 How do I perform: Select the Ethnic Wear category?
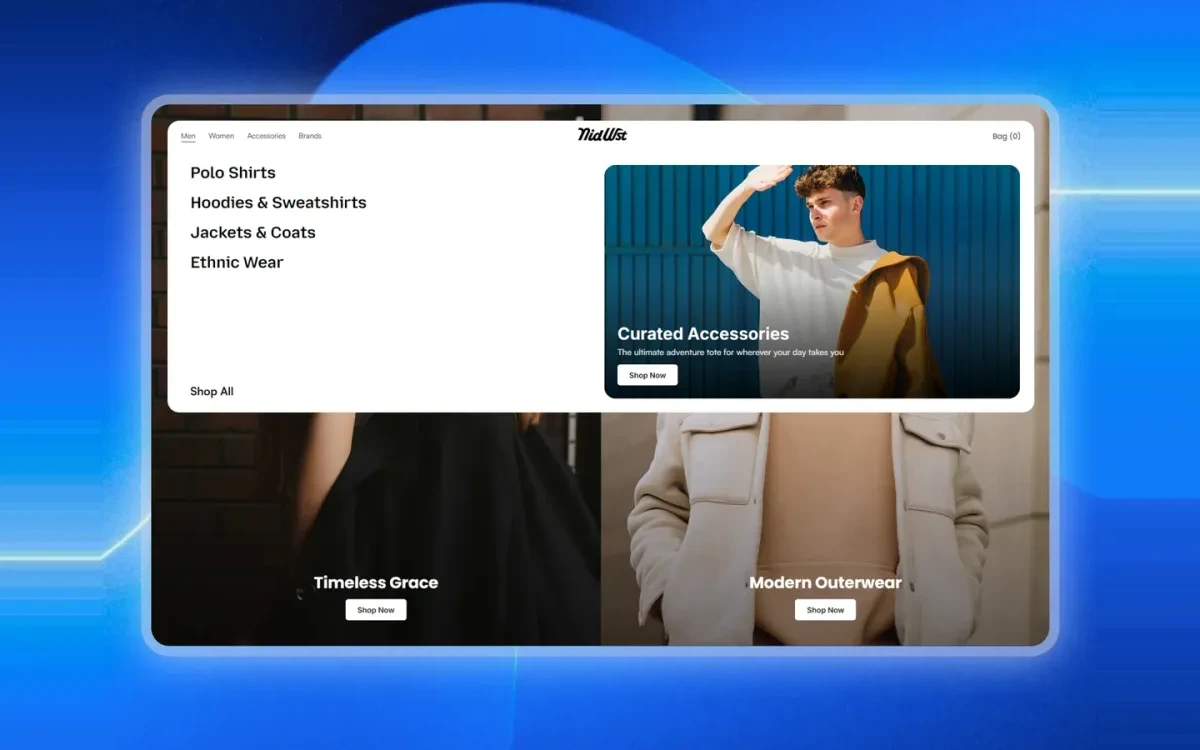click(237, 263)
